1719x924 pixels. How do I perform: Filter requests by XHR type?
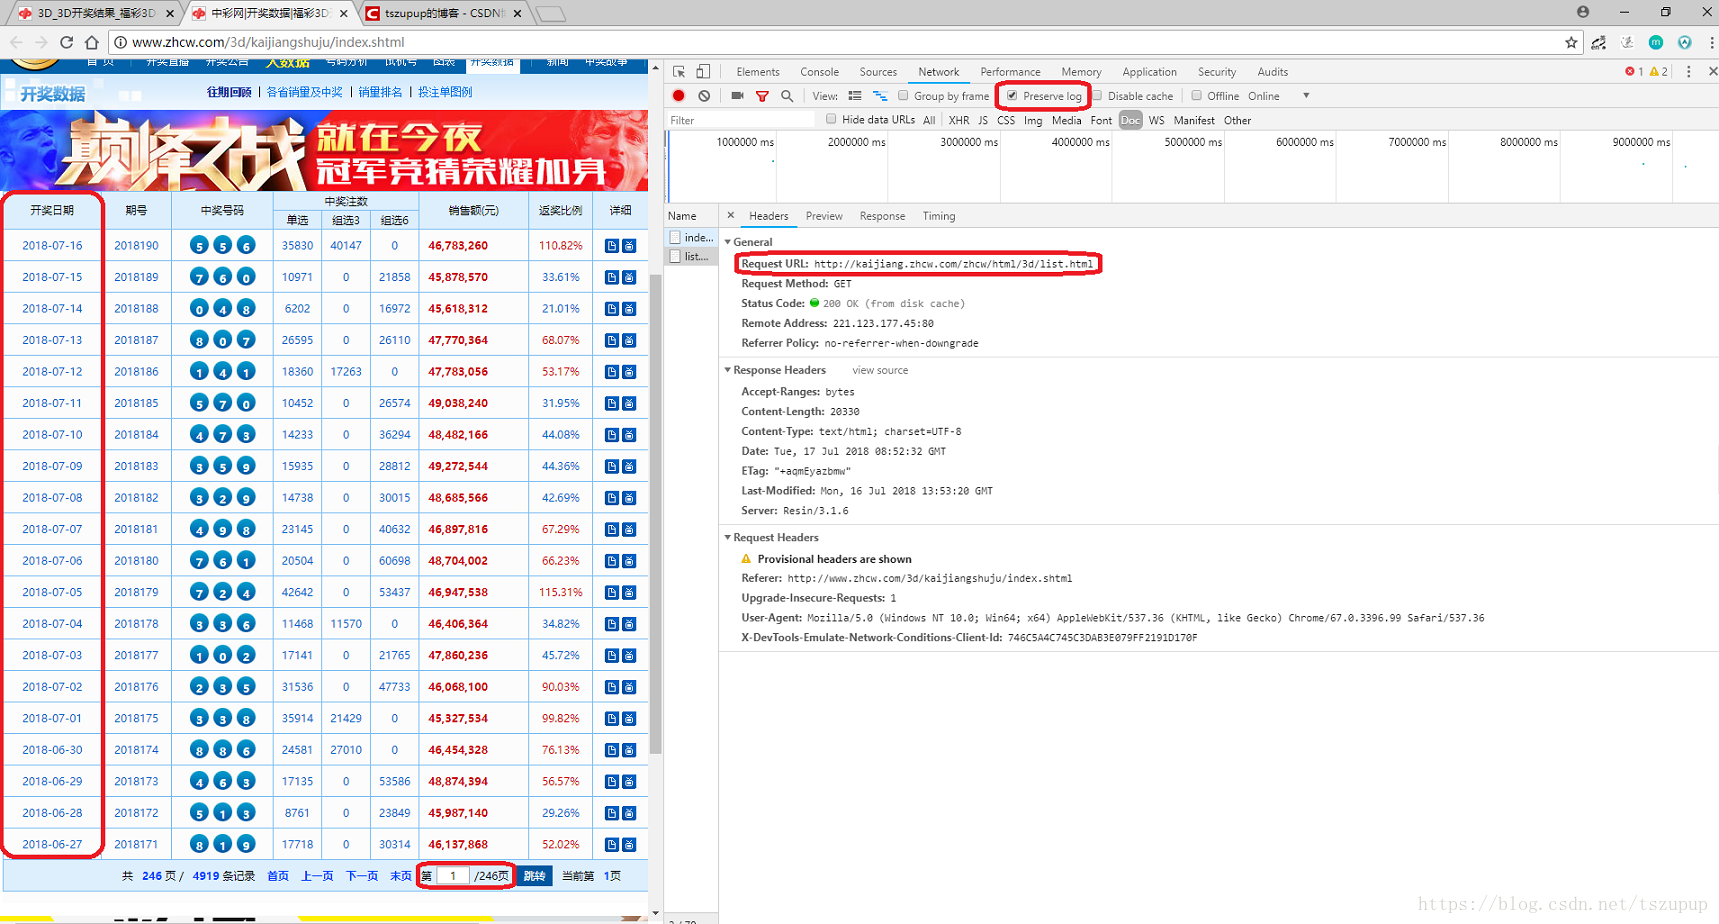(x=958, y=120)
